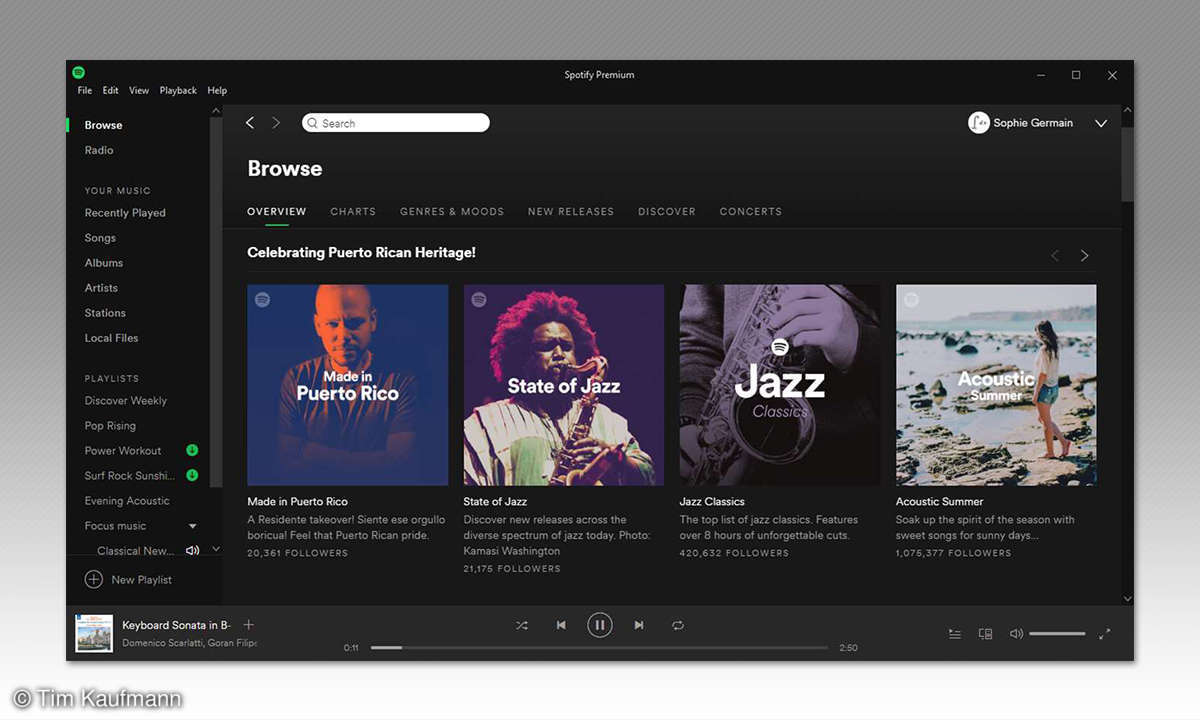Click the Jazz Classics title text

(x=712, y=502)
